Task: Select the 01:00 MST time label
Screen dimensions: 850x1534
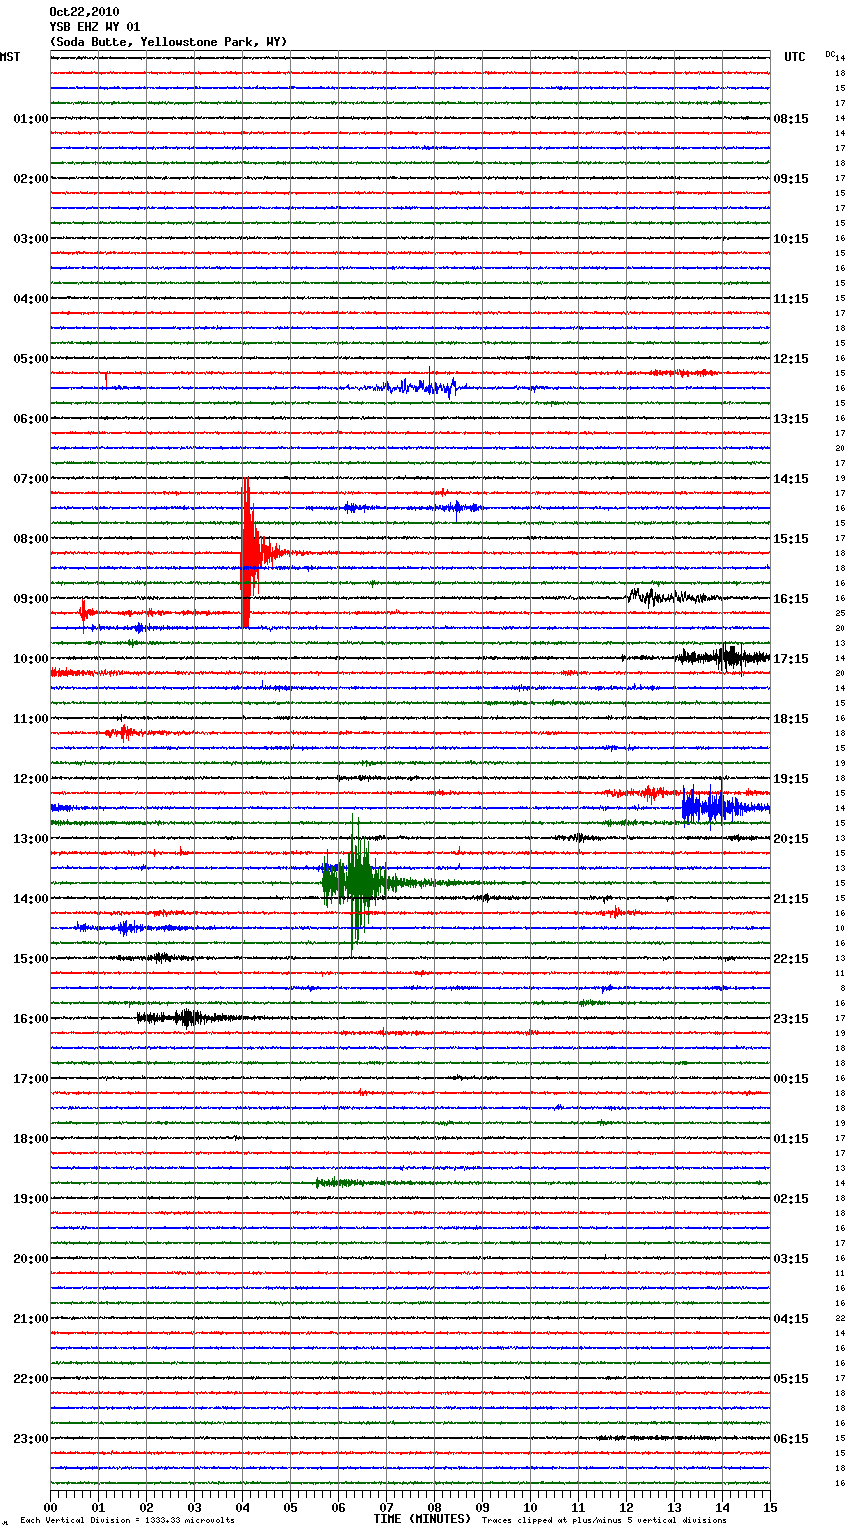Action: pos(31,119)
